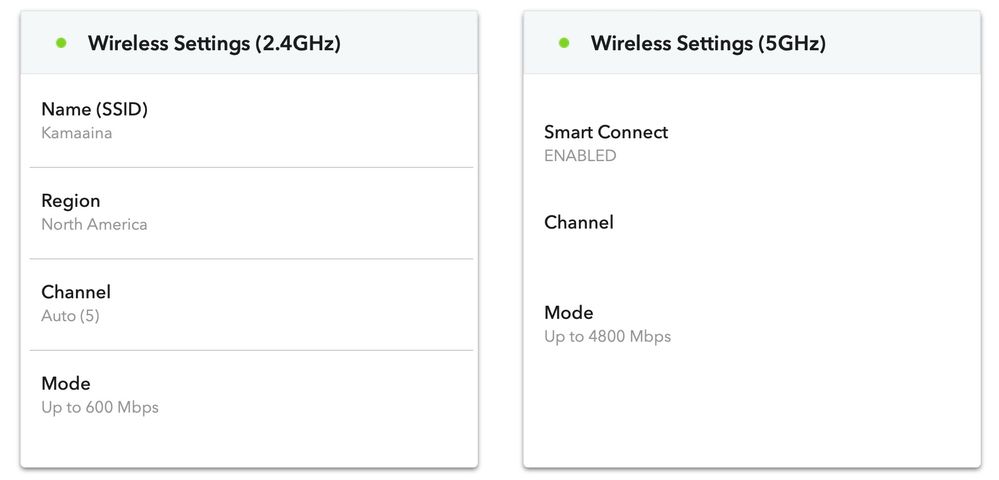999x480 pixels.
Task: Select the Channel label in 2.4GHz panel
Action: [76, 292]
